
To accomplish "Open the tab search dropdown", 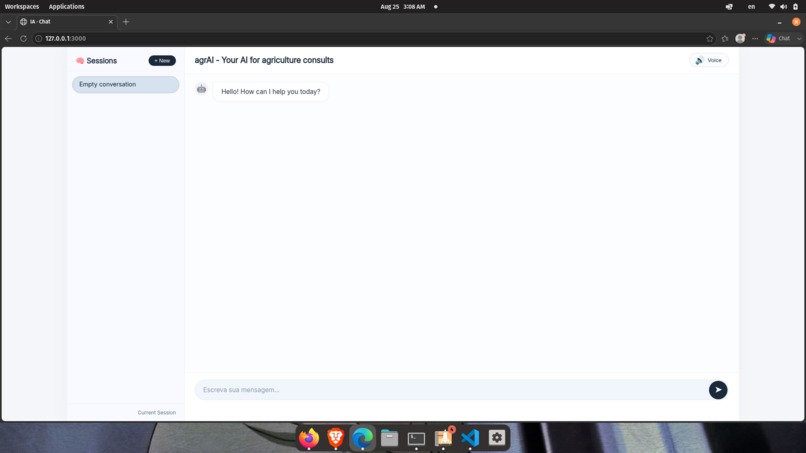I will pos(8,22).
